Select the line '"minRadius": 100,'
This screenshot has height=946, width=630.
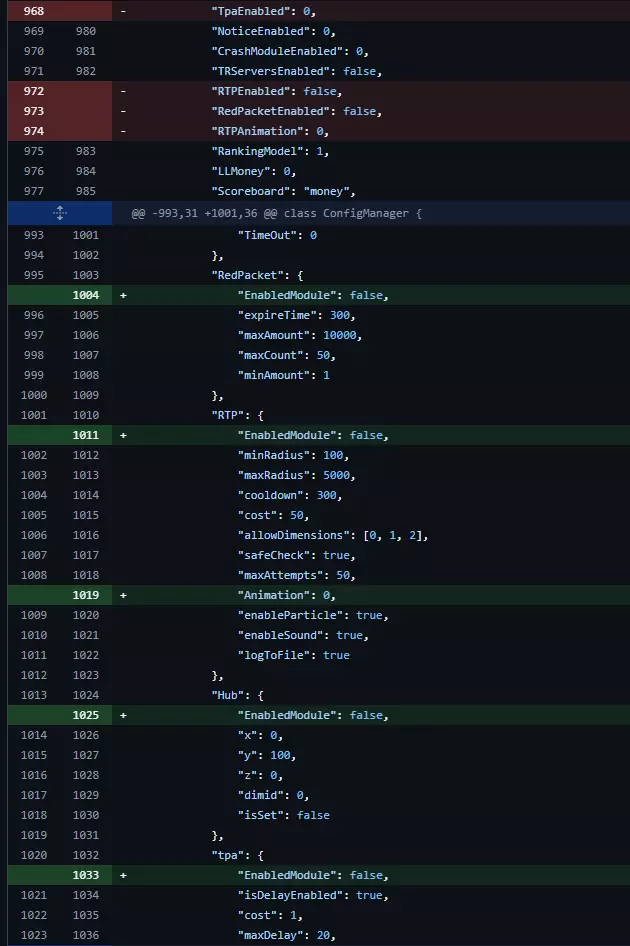coord(293,454)
